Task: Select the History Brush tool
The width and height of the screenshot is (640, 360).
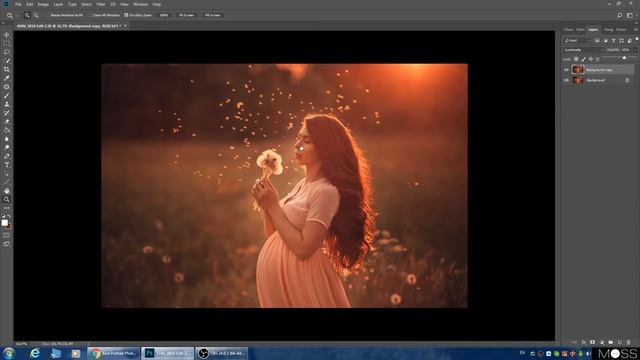Action: (x=7, y=113)
